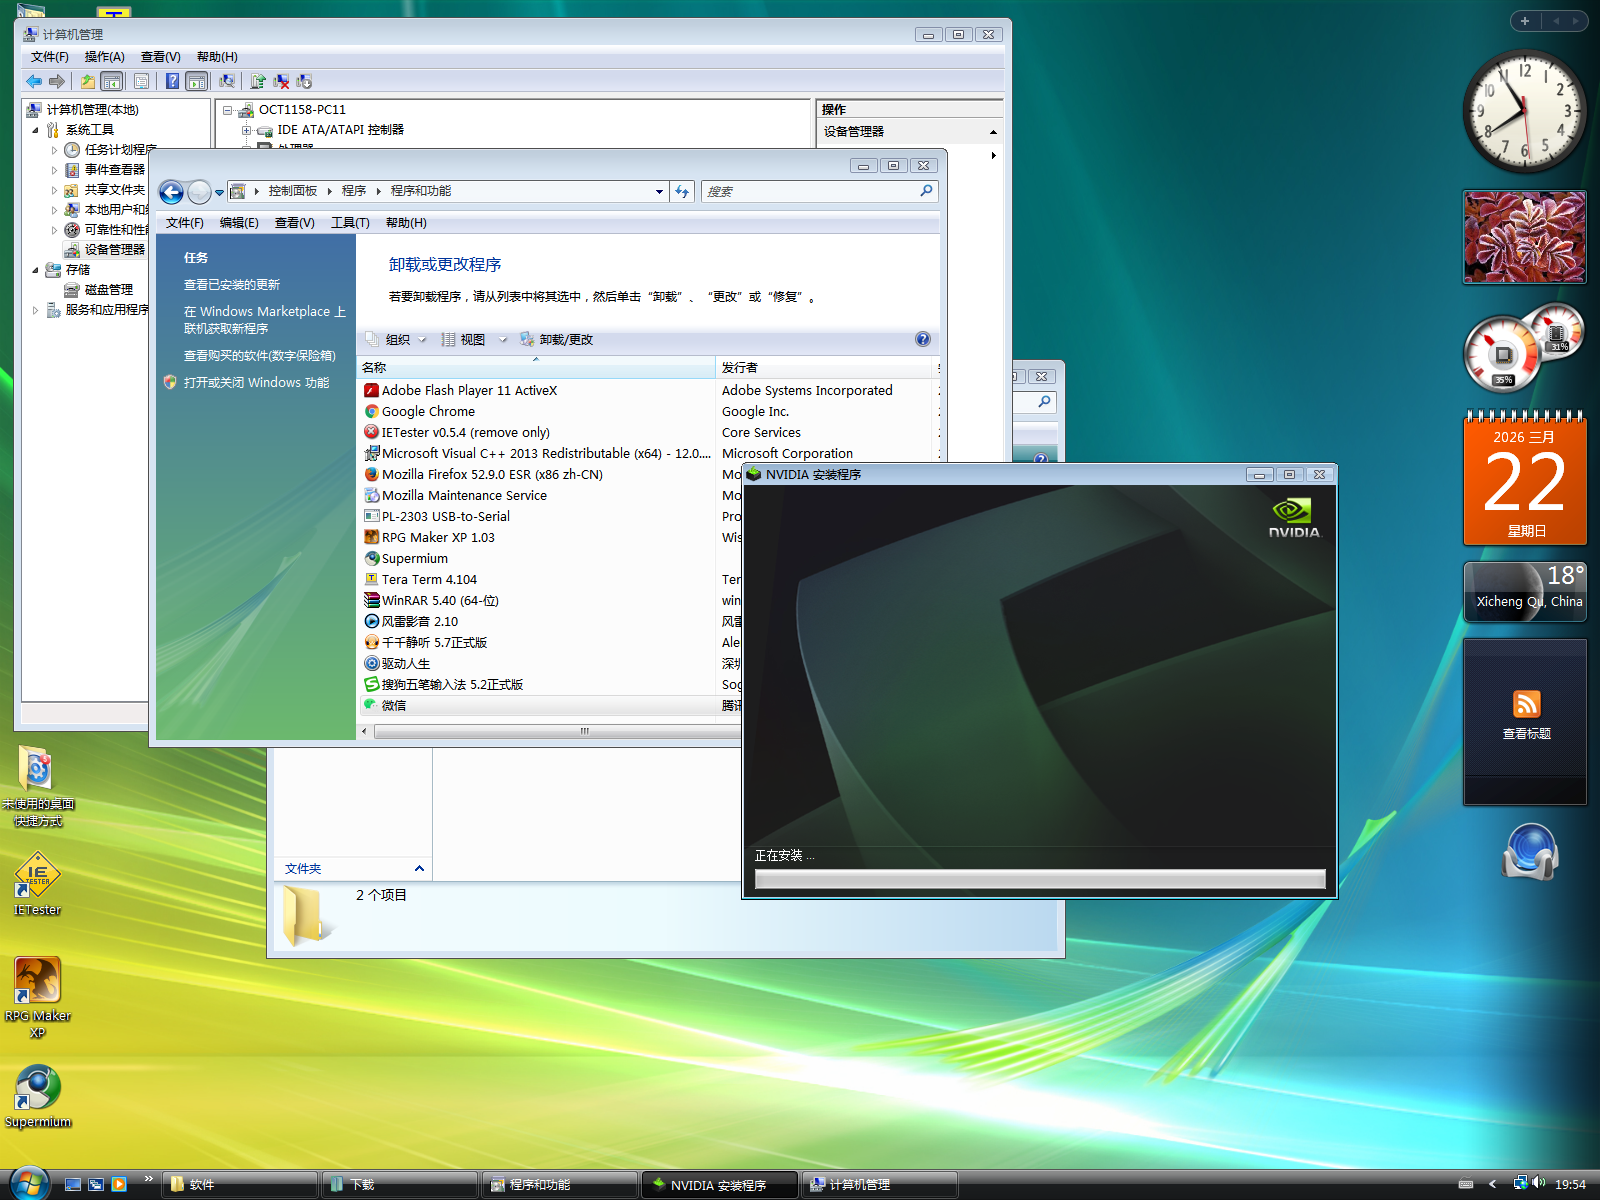Open the 视图 dropdown arrow
Viewport: 1600px width, 1200px height.
coord(503,340)
